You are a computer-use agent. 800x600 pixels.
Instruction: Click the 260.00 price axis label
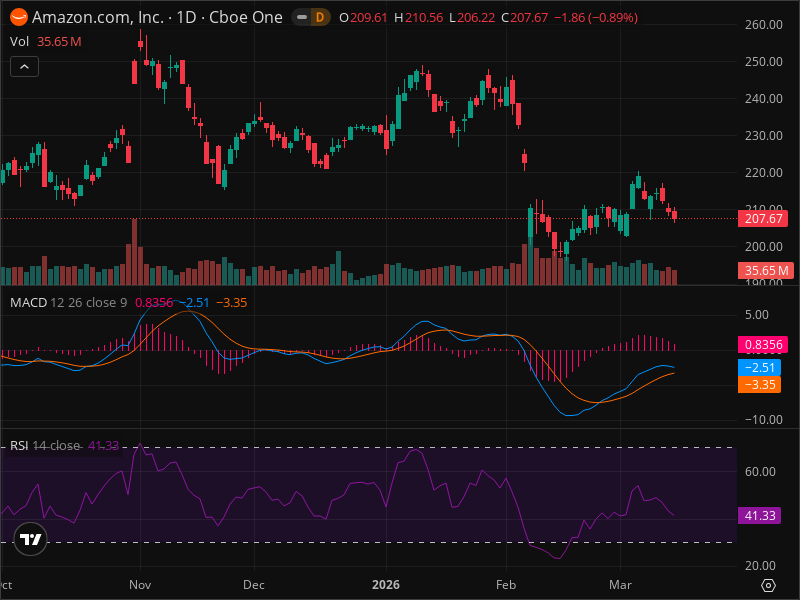coord(764,24)
